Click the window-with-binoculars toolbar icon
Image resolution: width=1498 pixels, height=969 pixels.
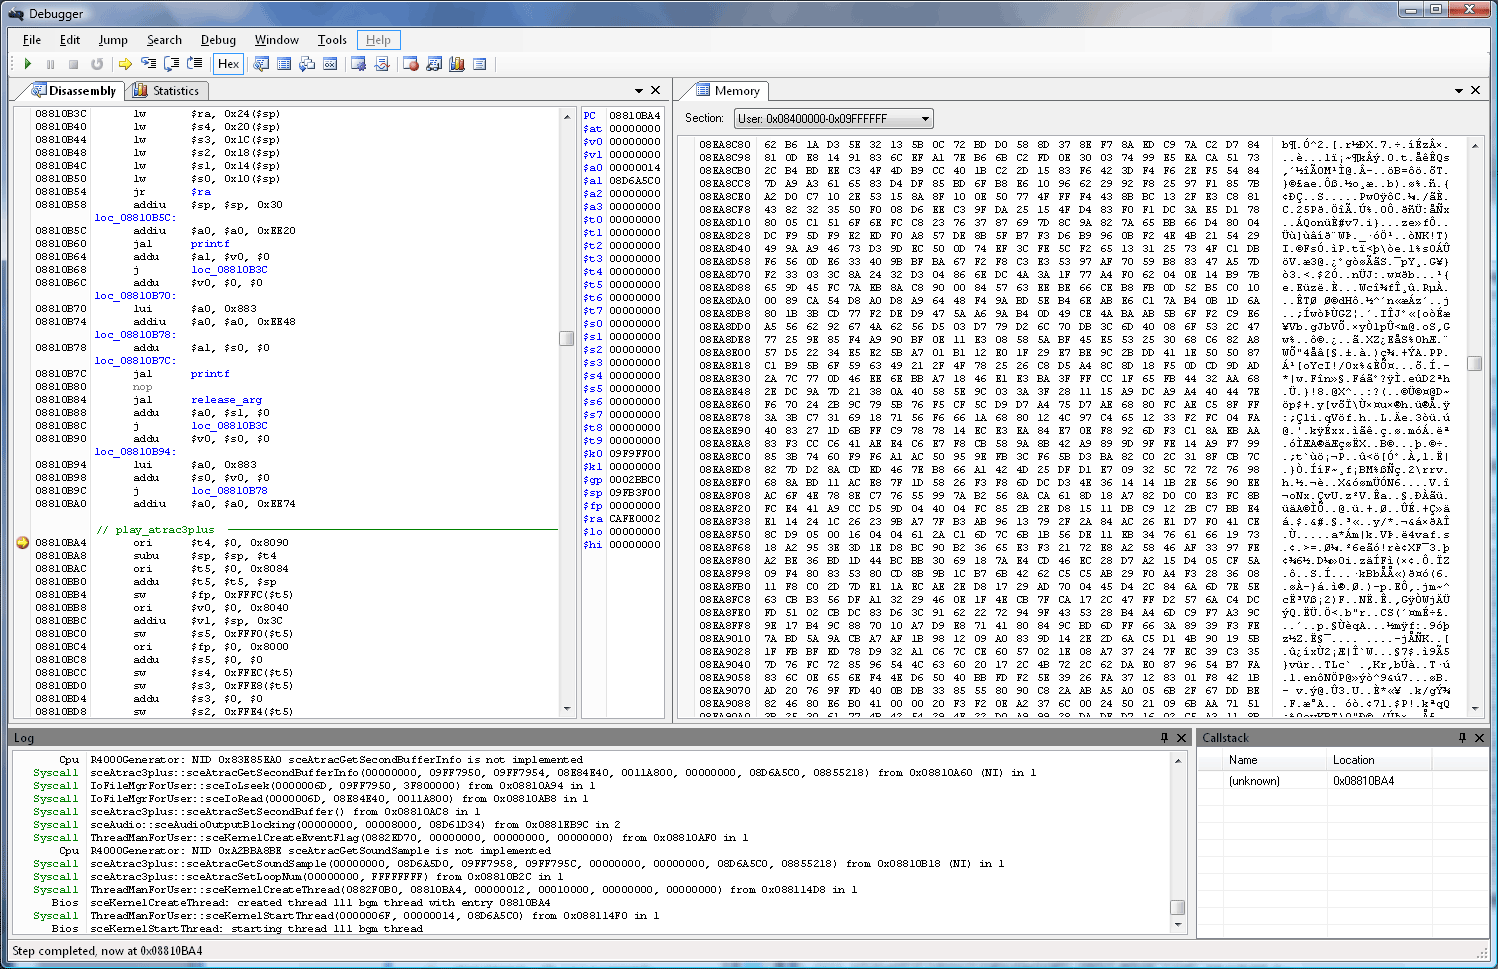[x=434, y=64]
